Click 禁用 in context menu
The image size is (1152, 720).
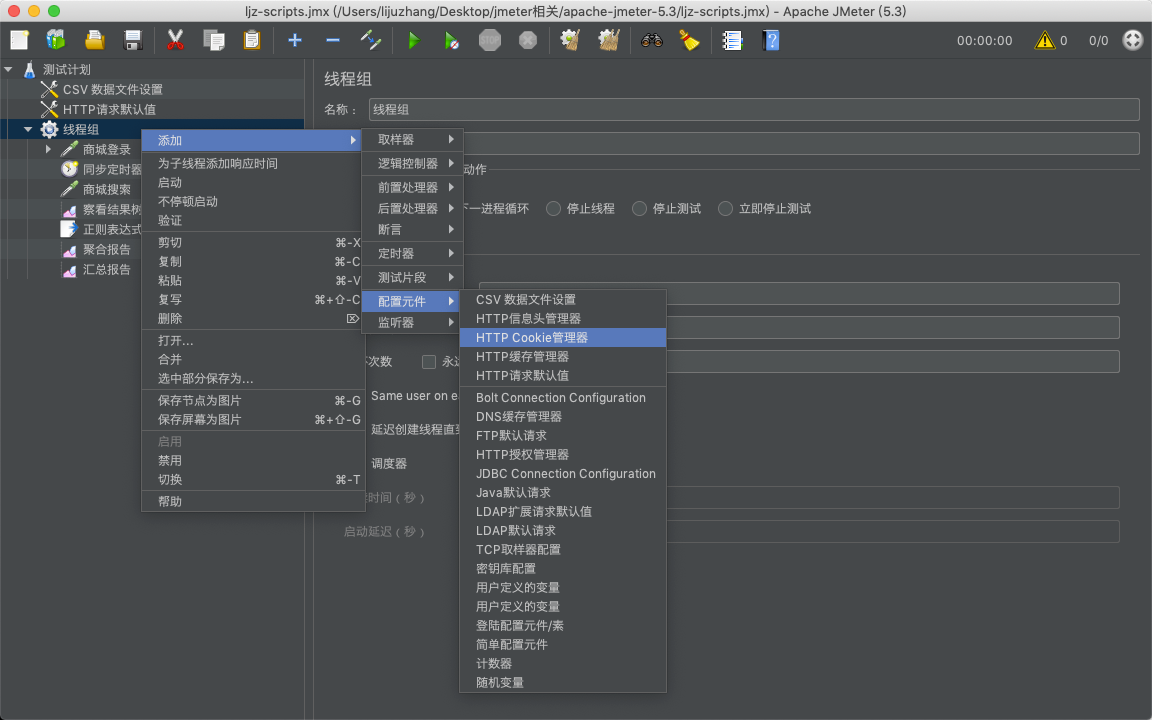coord(253,460)
